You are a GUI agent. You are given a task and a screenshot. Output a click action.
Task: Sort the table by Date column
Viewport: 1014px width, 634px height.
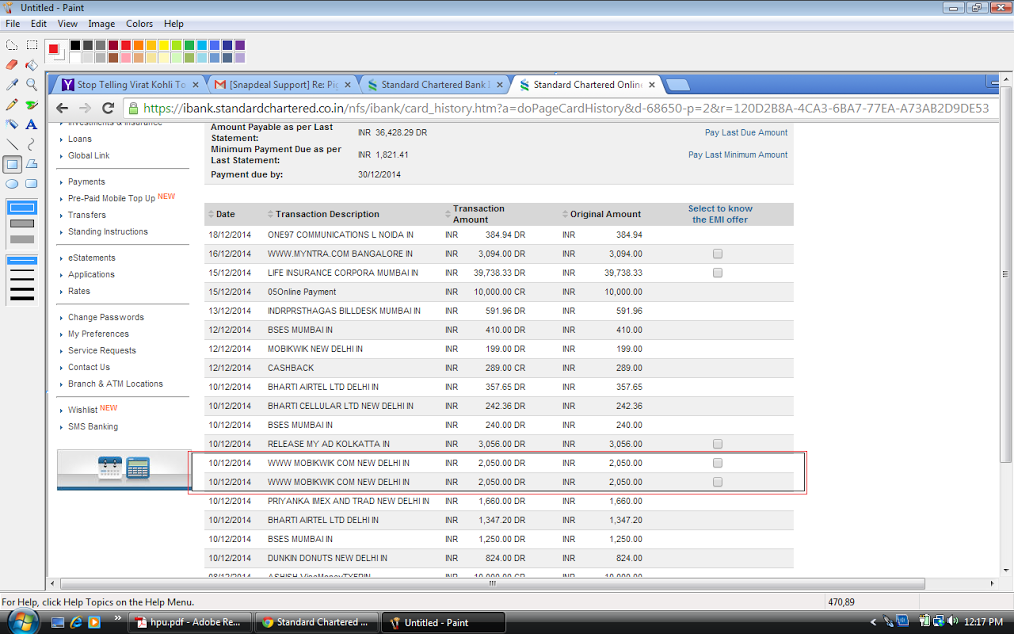click(225, 214)
